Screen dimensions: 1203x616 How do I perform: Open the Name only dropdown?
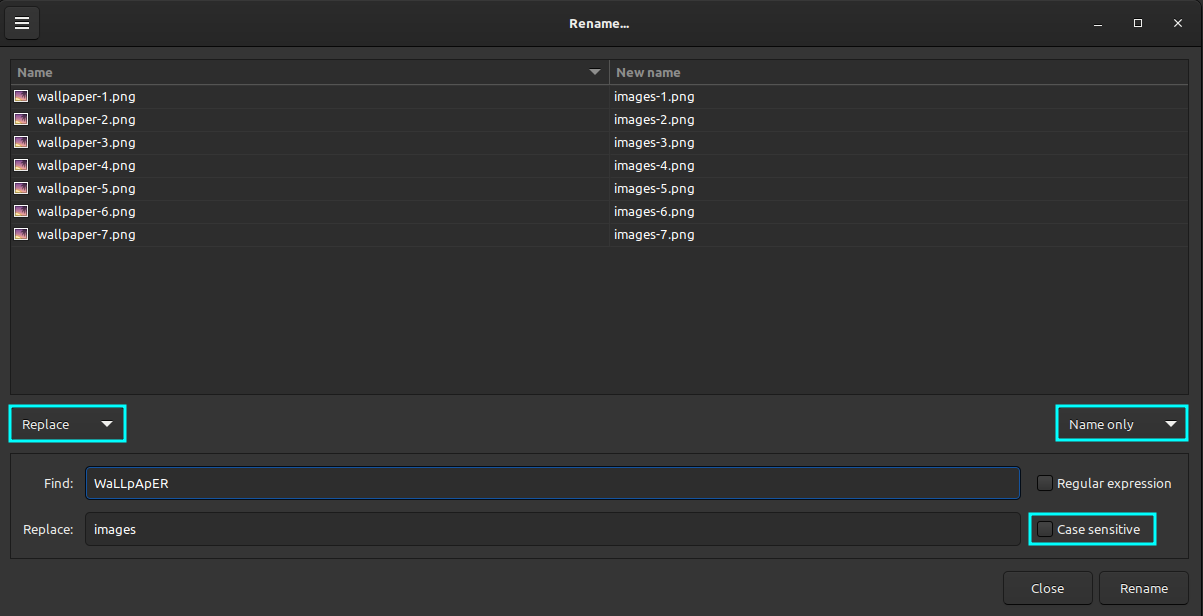click(x=1121, y=423)
